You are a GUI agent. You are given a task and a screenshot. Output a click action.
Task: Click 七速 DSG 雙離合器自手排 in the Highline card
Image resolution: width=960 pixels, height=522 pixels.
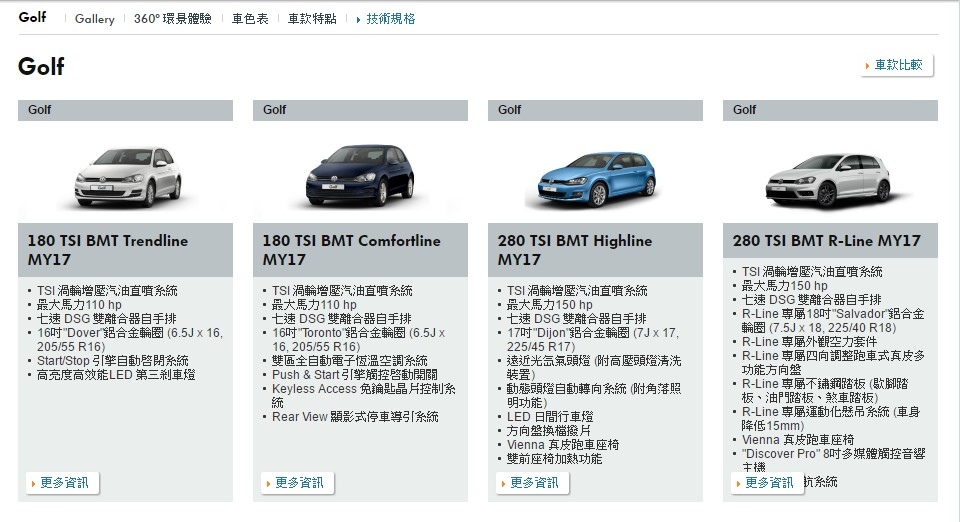[x=577, y=319]
